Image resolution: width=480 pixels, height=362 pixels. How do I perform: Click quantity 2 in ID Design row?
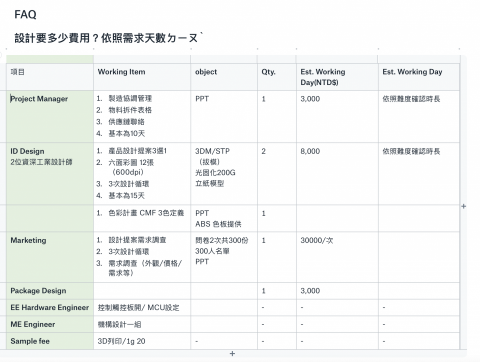263,151
